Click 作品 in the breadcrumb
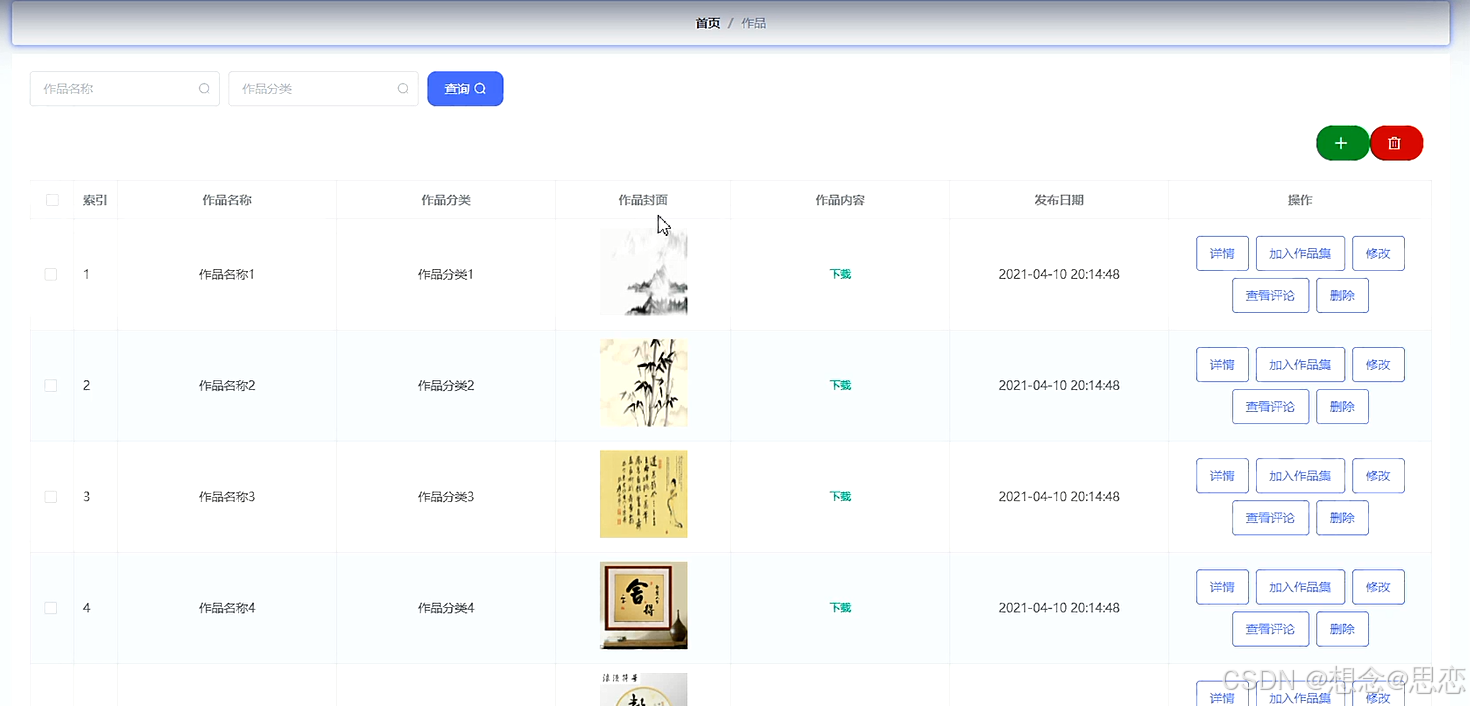Viewport: 1470px width, 706px height. tap(754, 23)
